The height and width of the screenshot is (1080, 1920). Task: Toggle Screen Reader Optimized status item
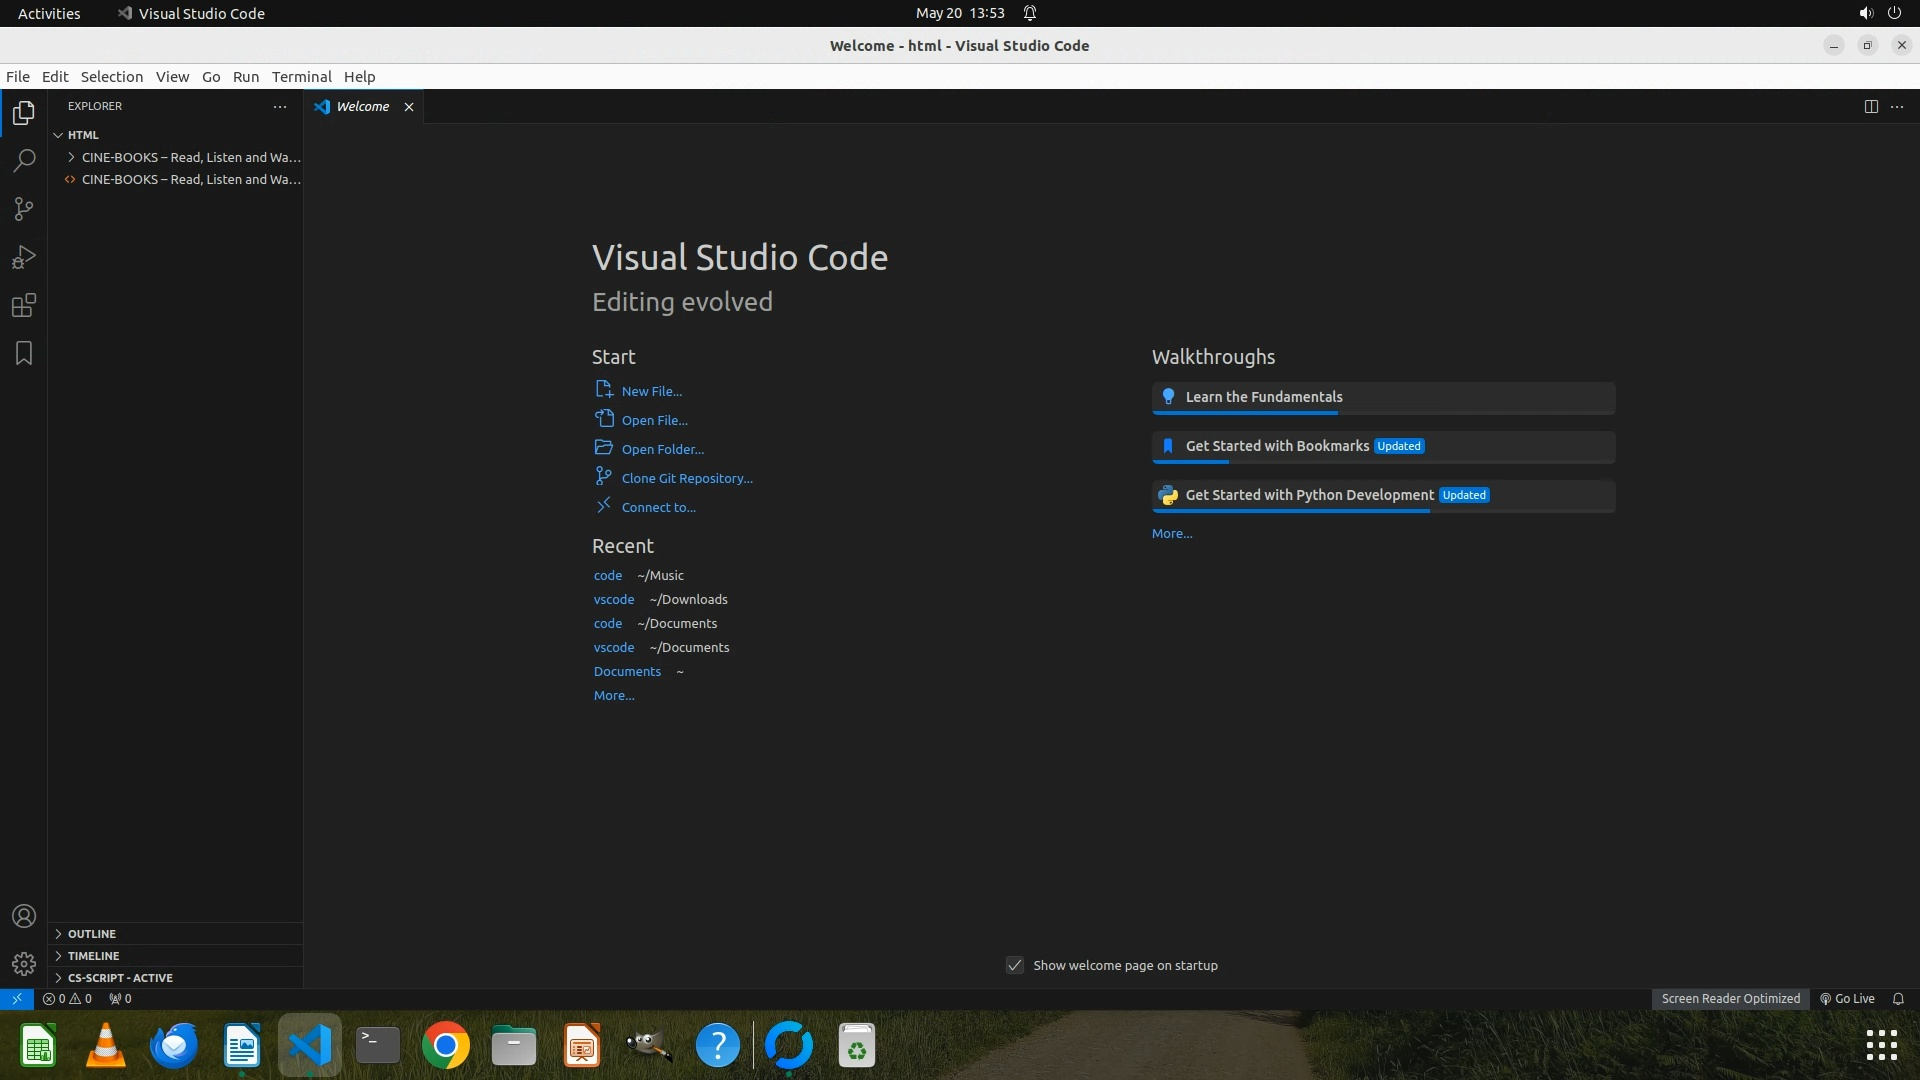pyautogui.click(x=1730, y=998)
